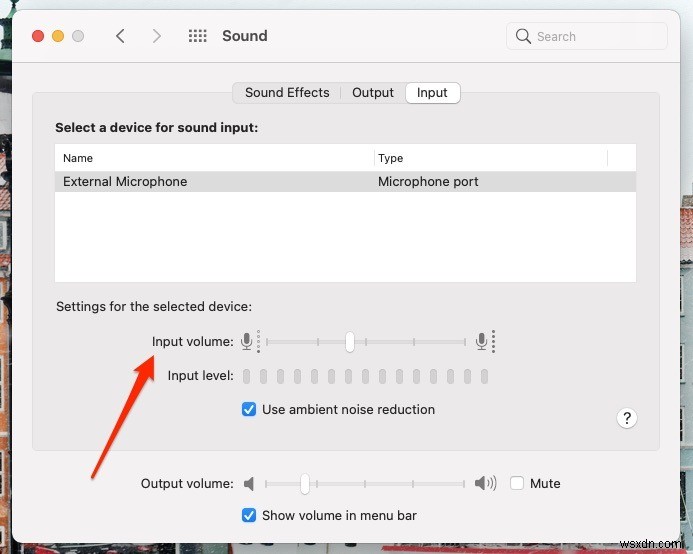The width and height of the screenshot is (693, 554).
Task: Disable Use ambient noise reduction checkbox
Action: click(249, 409)
